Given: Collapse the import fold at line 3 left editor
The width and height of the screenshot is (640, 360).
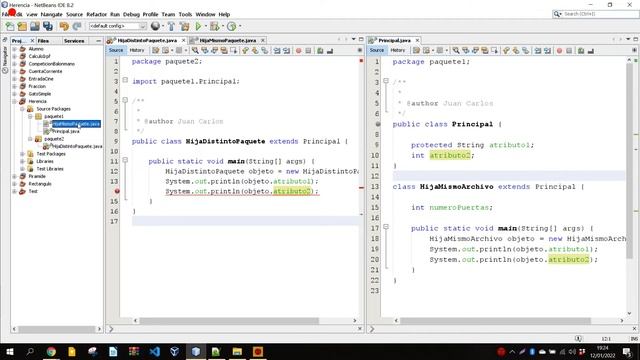Looking at the screenshot, I should pos(125,80).
